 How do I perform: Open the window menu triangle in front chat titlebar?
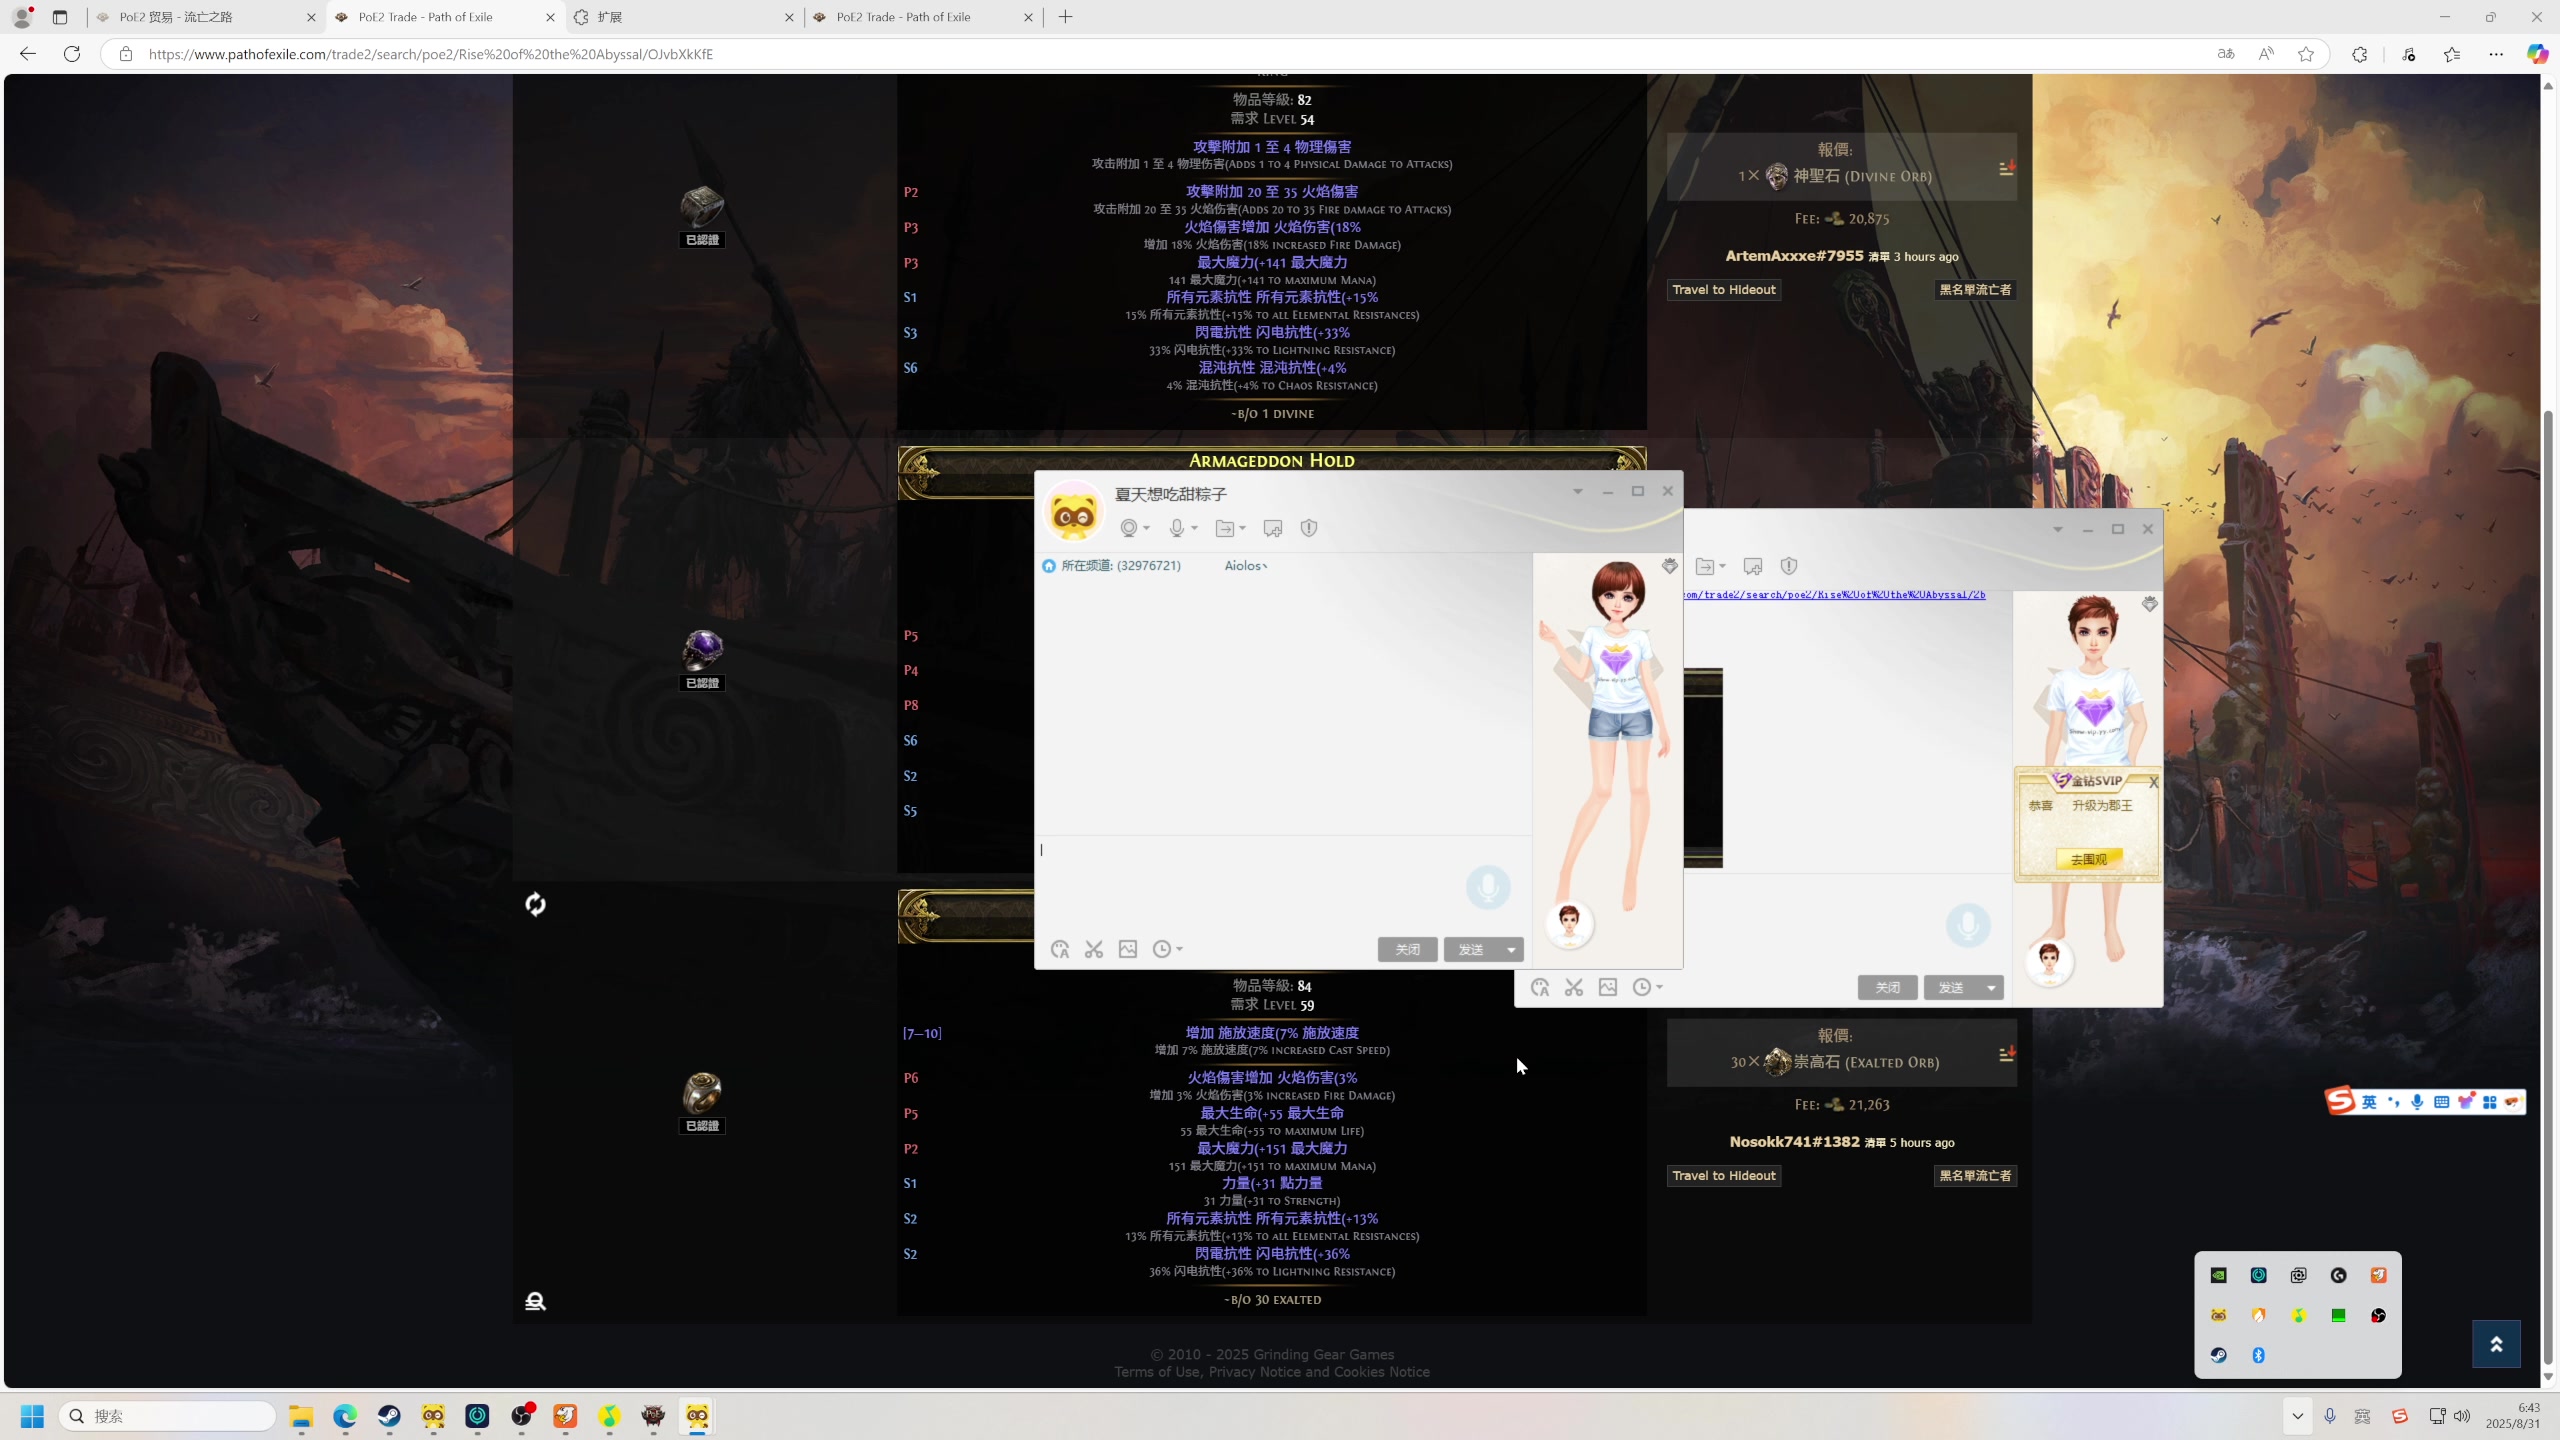(x=1578, y=491)
